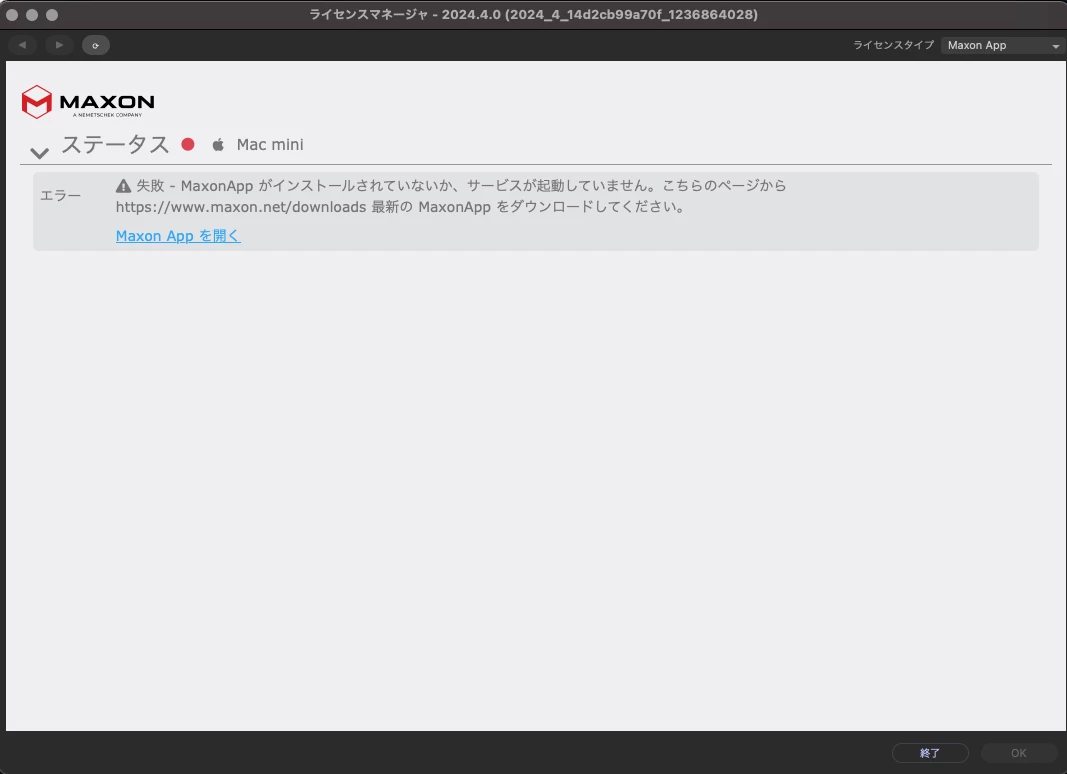Click the エラー label

coord(61,195)
